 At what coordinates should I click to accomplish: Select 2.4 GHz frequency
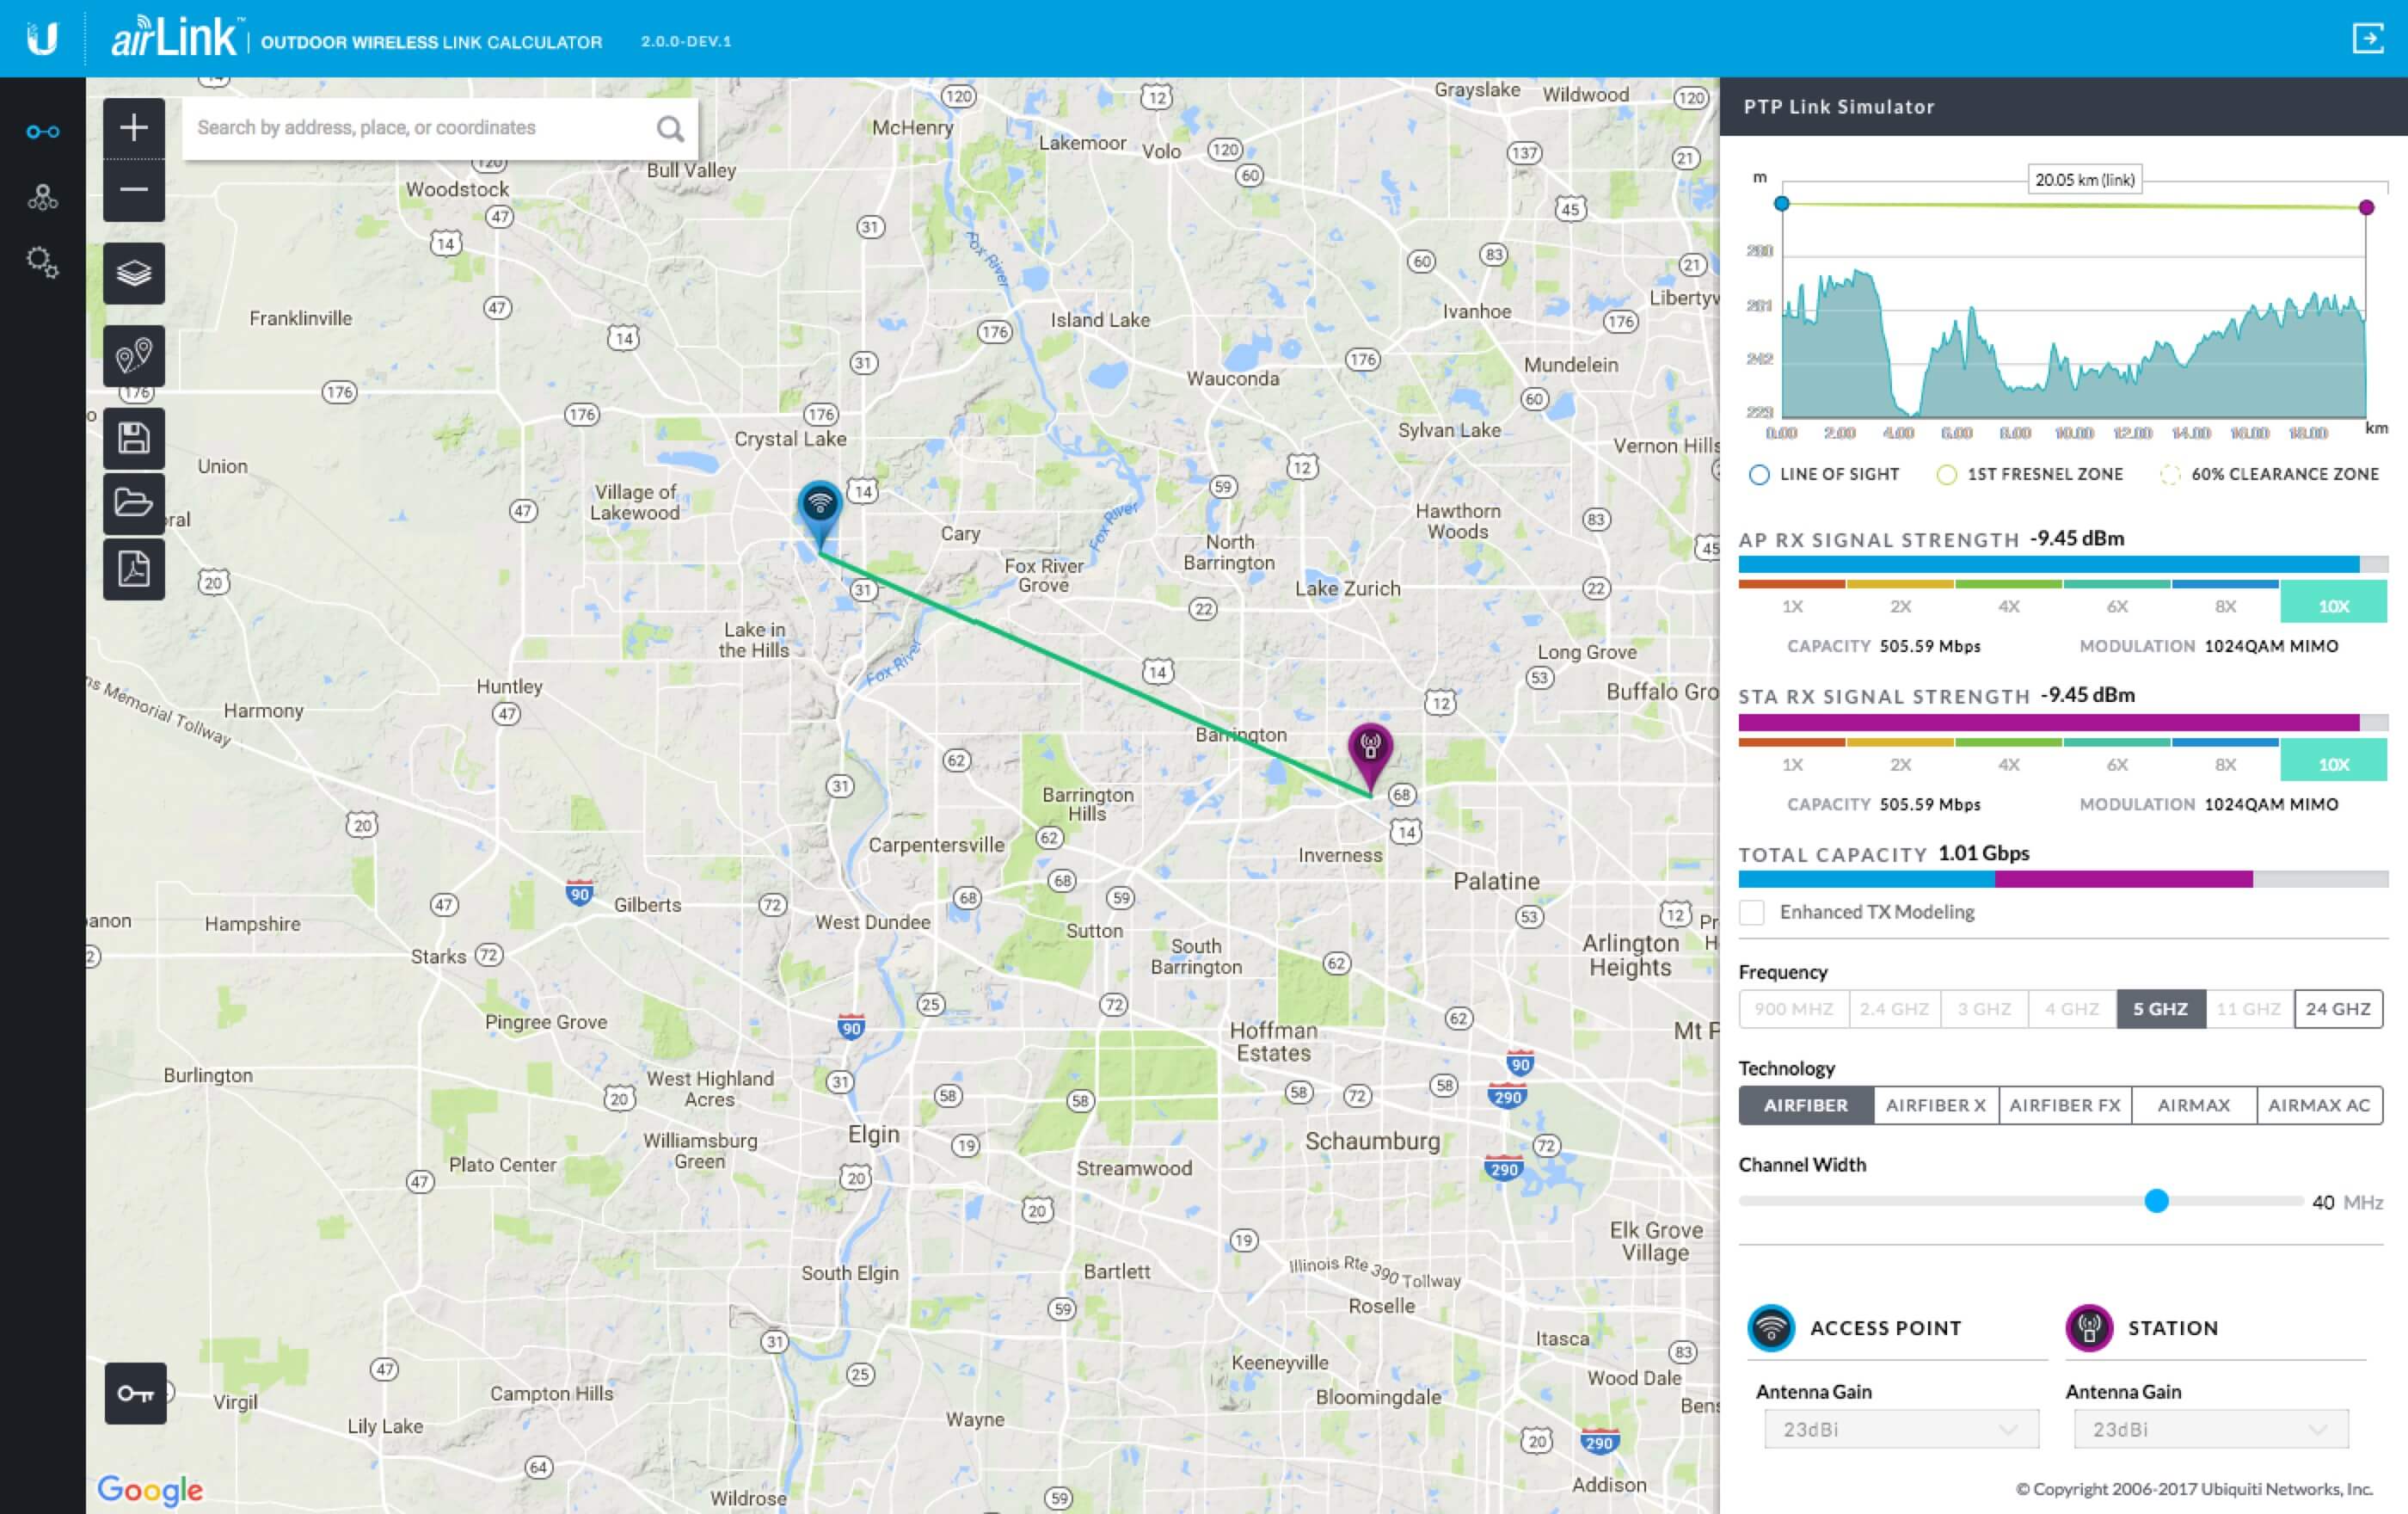tap(1894, 1009)
